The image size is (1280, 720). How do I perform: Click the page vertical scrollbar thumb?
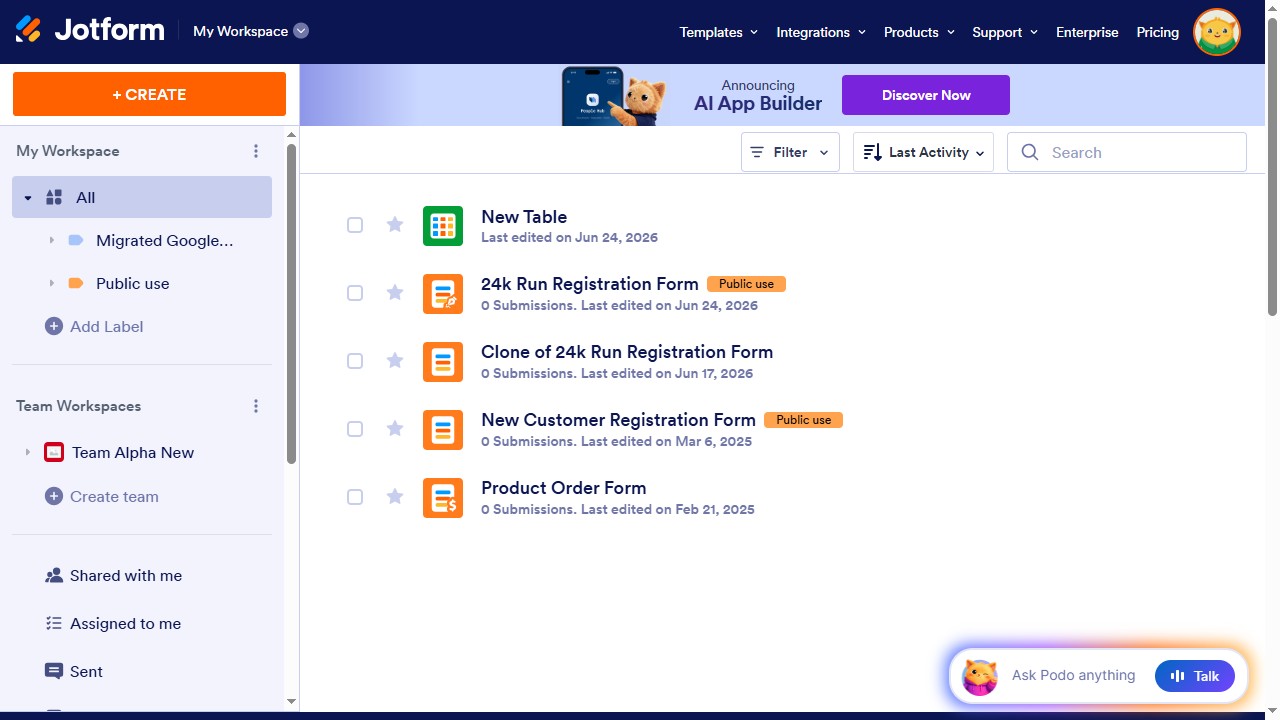1272,166
